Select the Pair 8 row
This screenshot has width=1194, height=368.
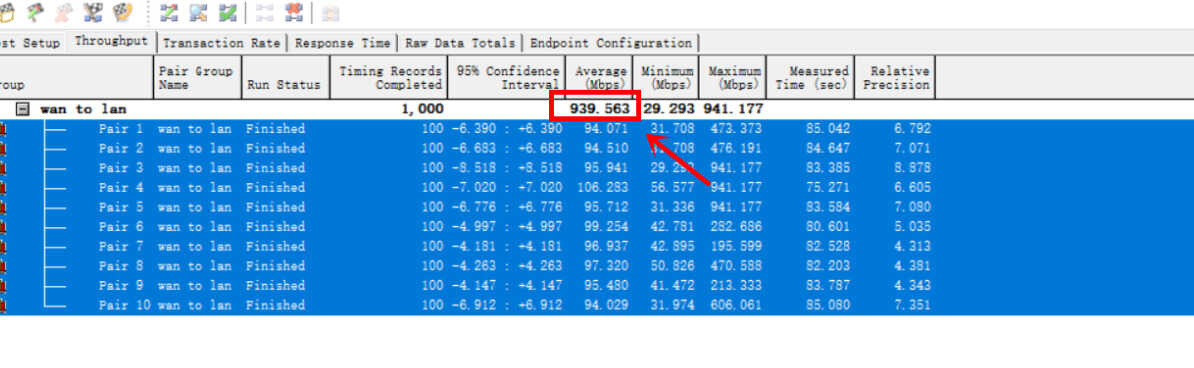[x=597, y=266]
